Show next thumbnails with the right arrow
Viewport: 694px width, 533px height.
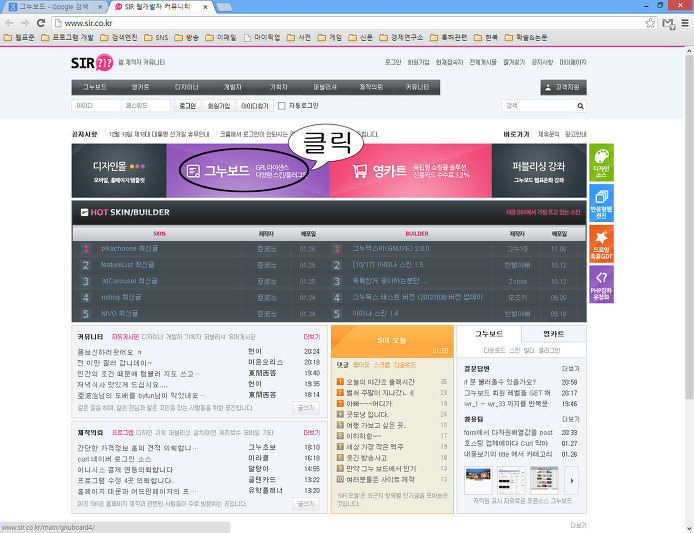pos(571,480)
